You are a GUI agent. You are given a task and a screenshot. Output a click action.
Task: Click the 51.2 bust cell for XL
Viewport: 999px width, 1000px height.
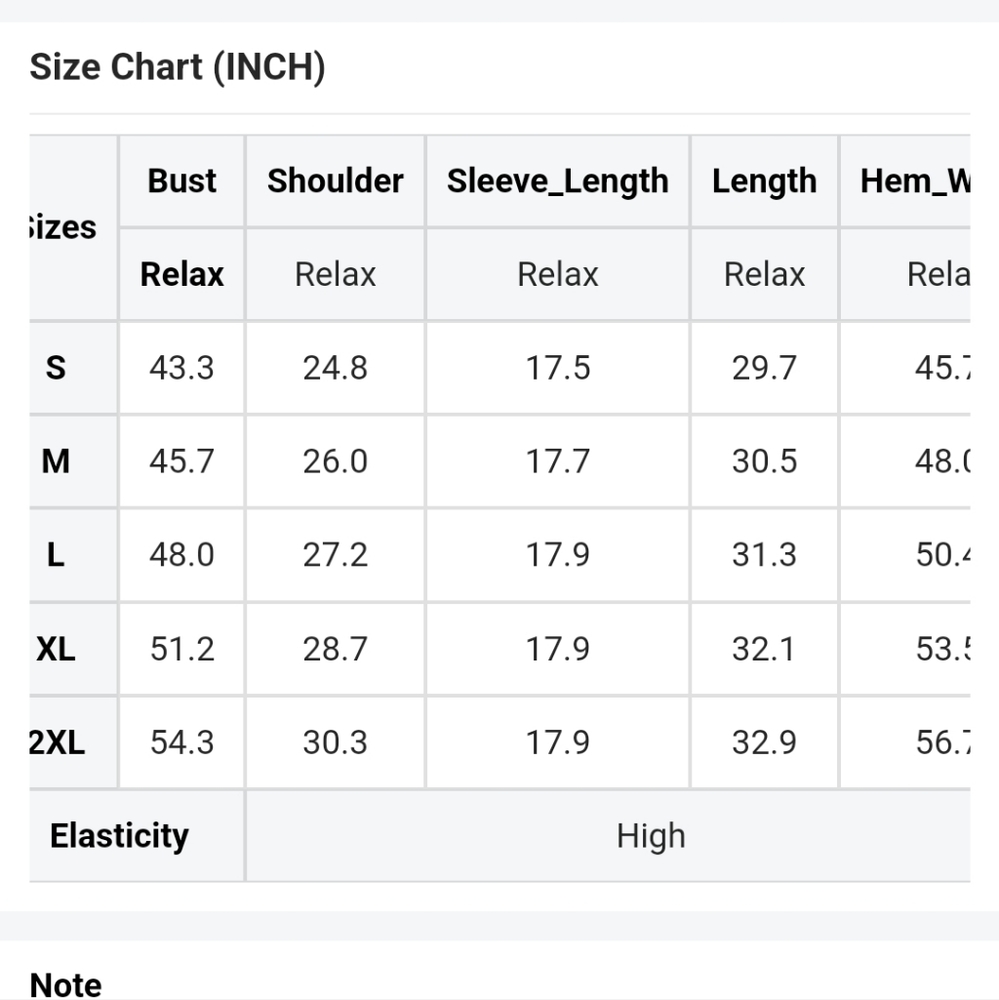[182, 649]
